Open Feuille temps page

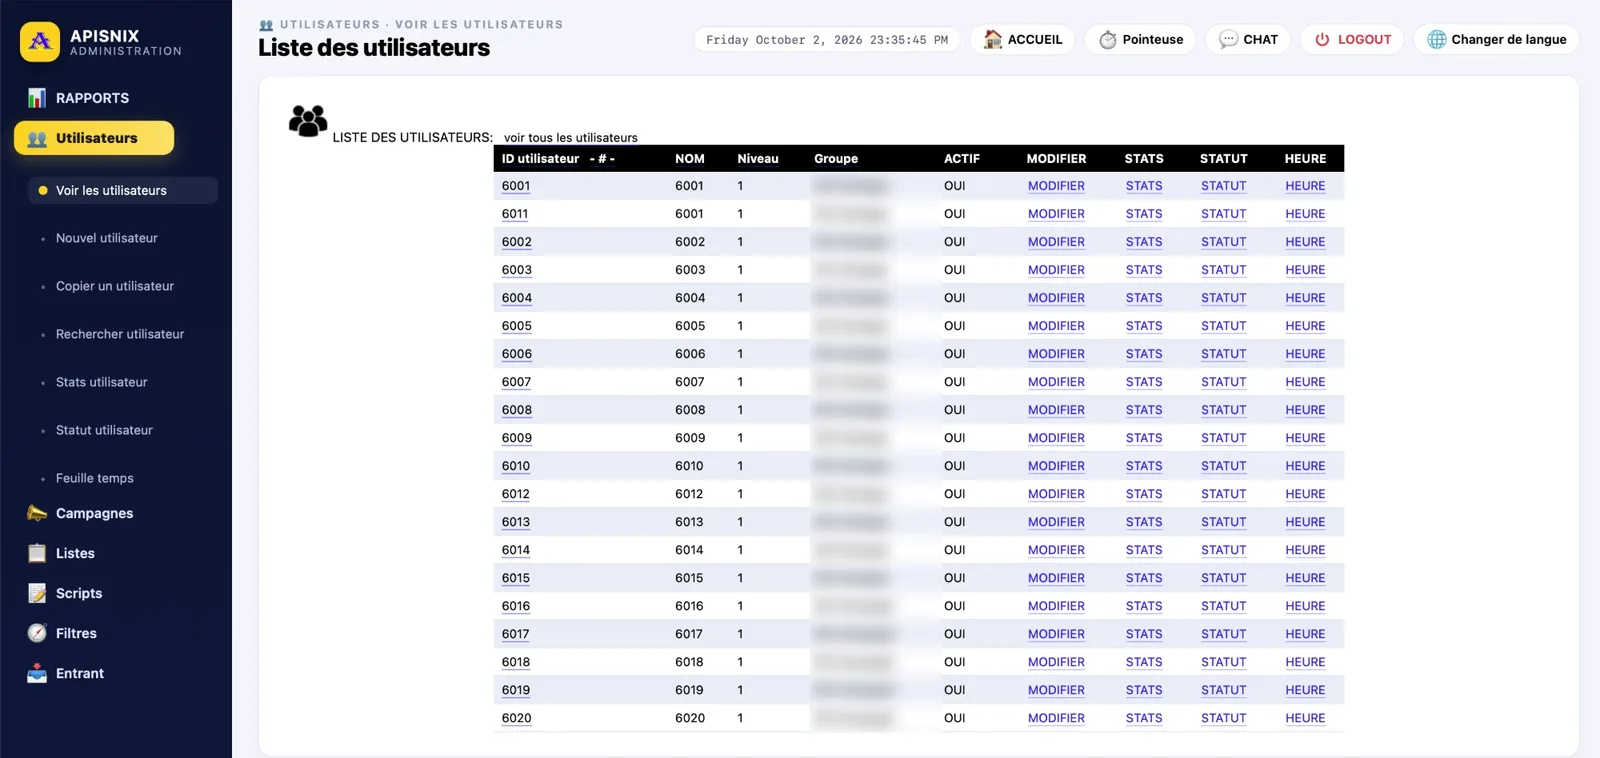(95, 478)
